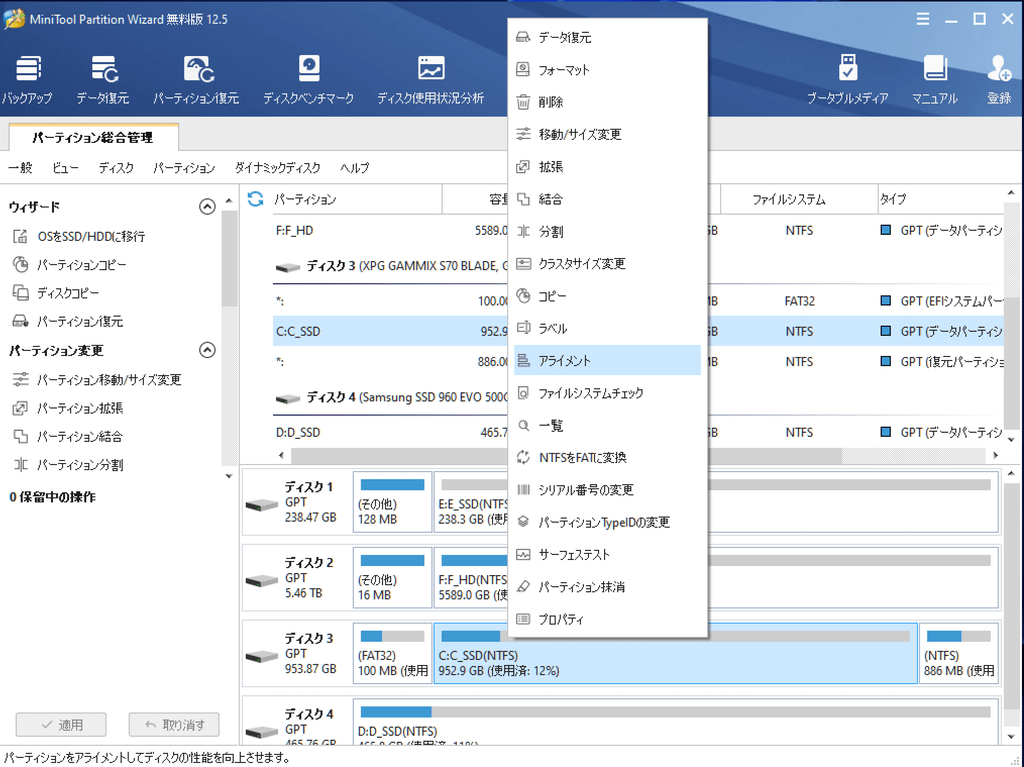Image resolution: width=1024 pixels, height=767 pixels.
Task: Choose シリアル番号の変更 in the context menu
Action: 607,489
